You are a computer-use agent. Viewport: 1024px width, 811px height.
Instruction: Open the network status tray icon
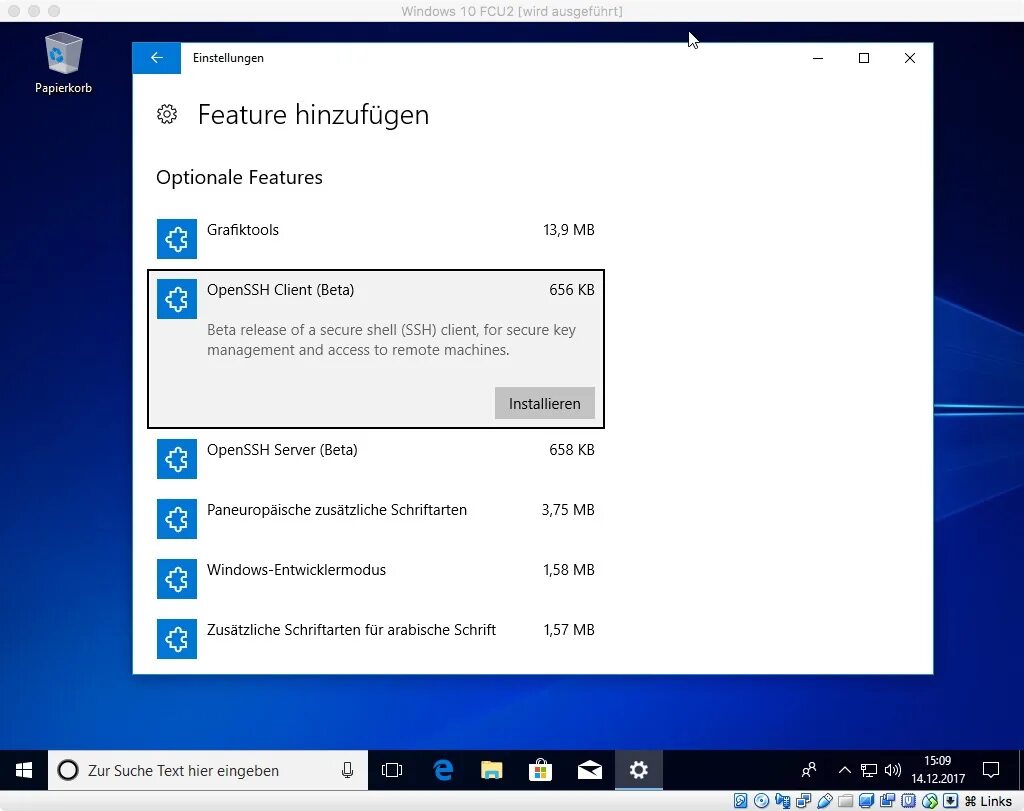point(869,771)
